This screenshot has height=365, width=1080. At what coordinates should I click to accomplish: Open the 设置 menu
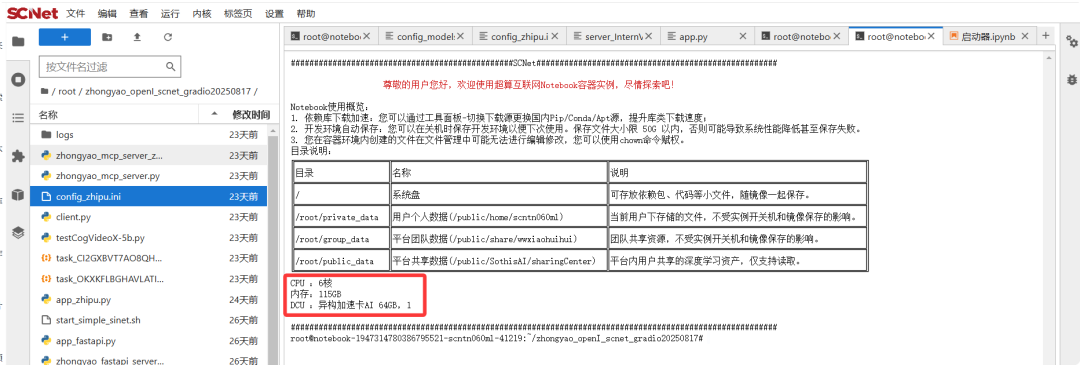274,14
